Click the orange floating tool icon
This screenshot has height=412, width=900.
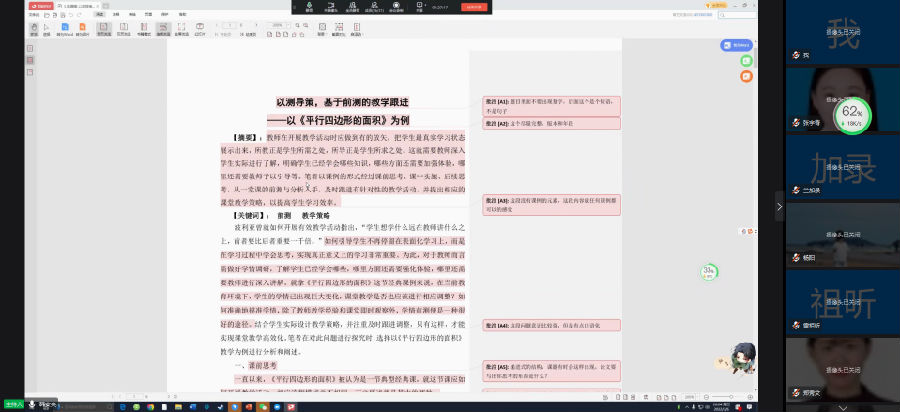746,76
